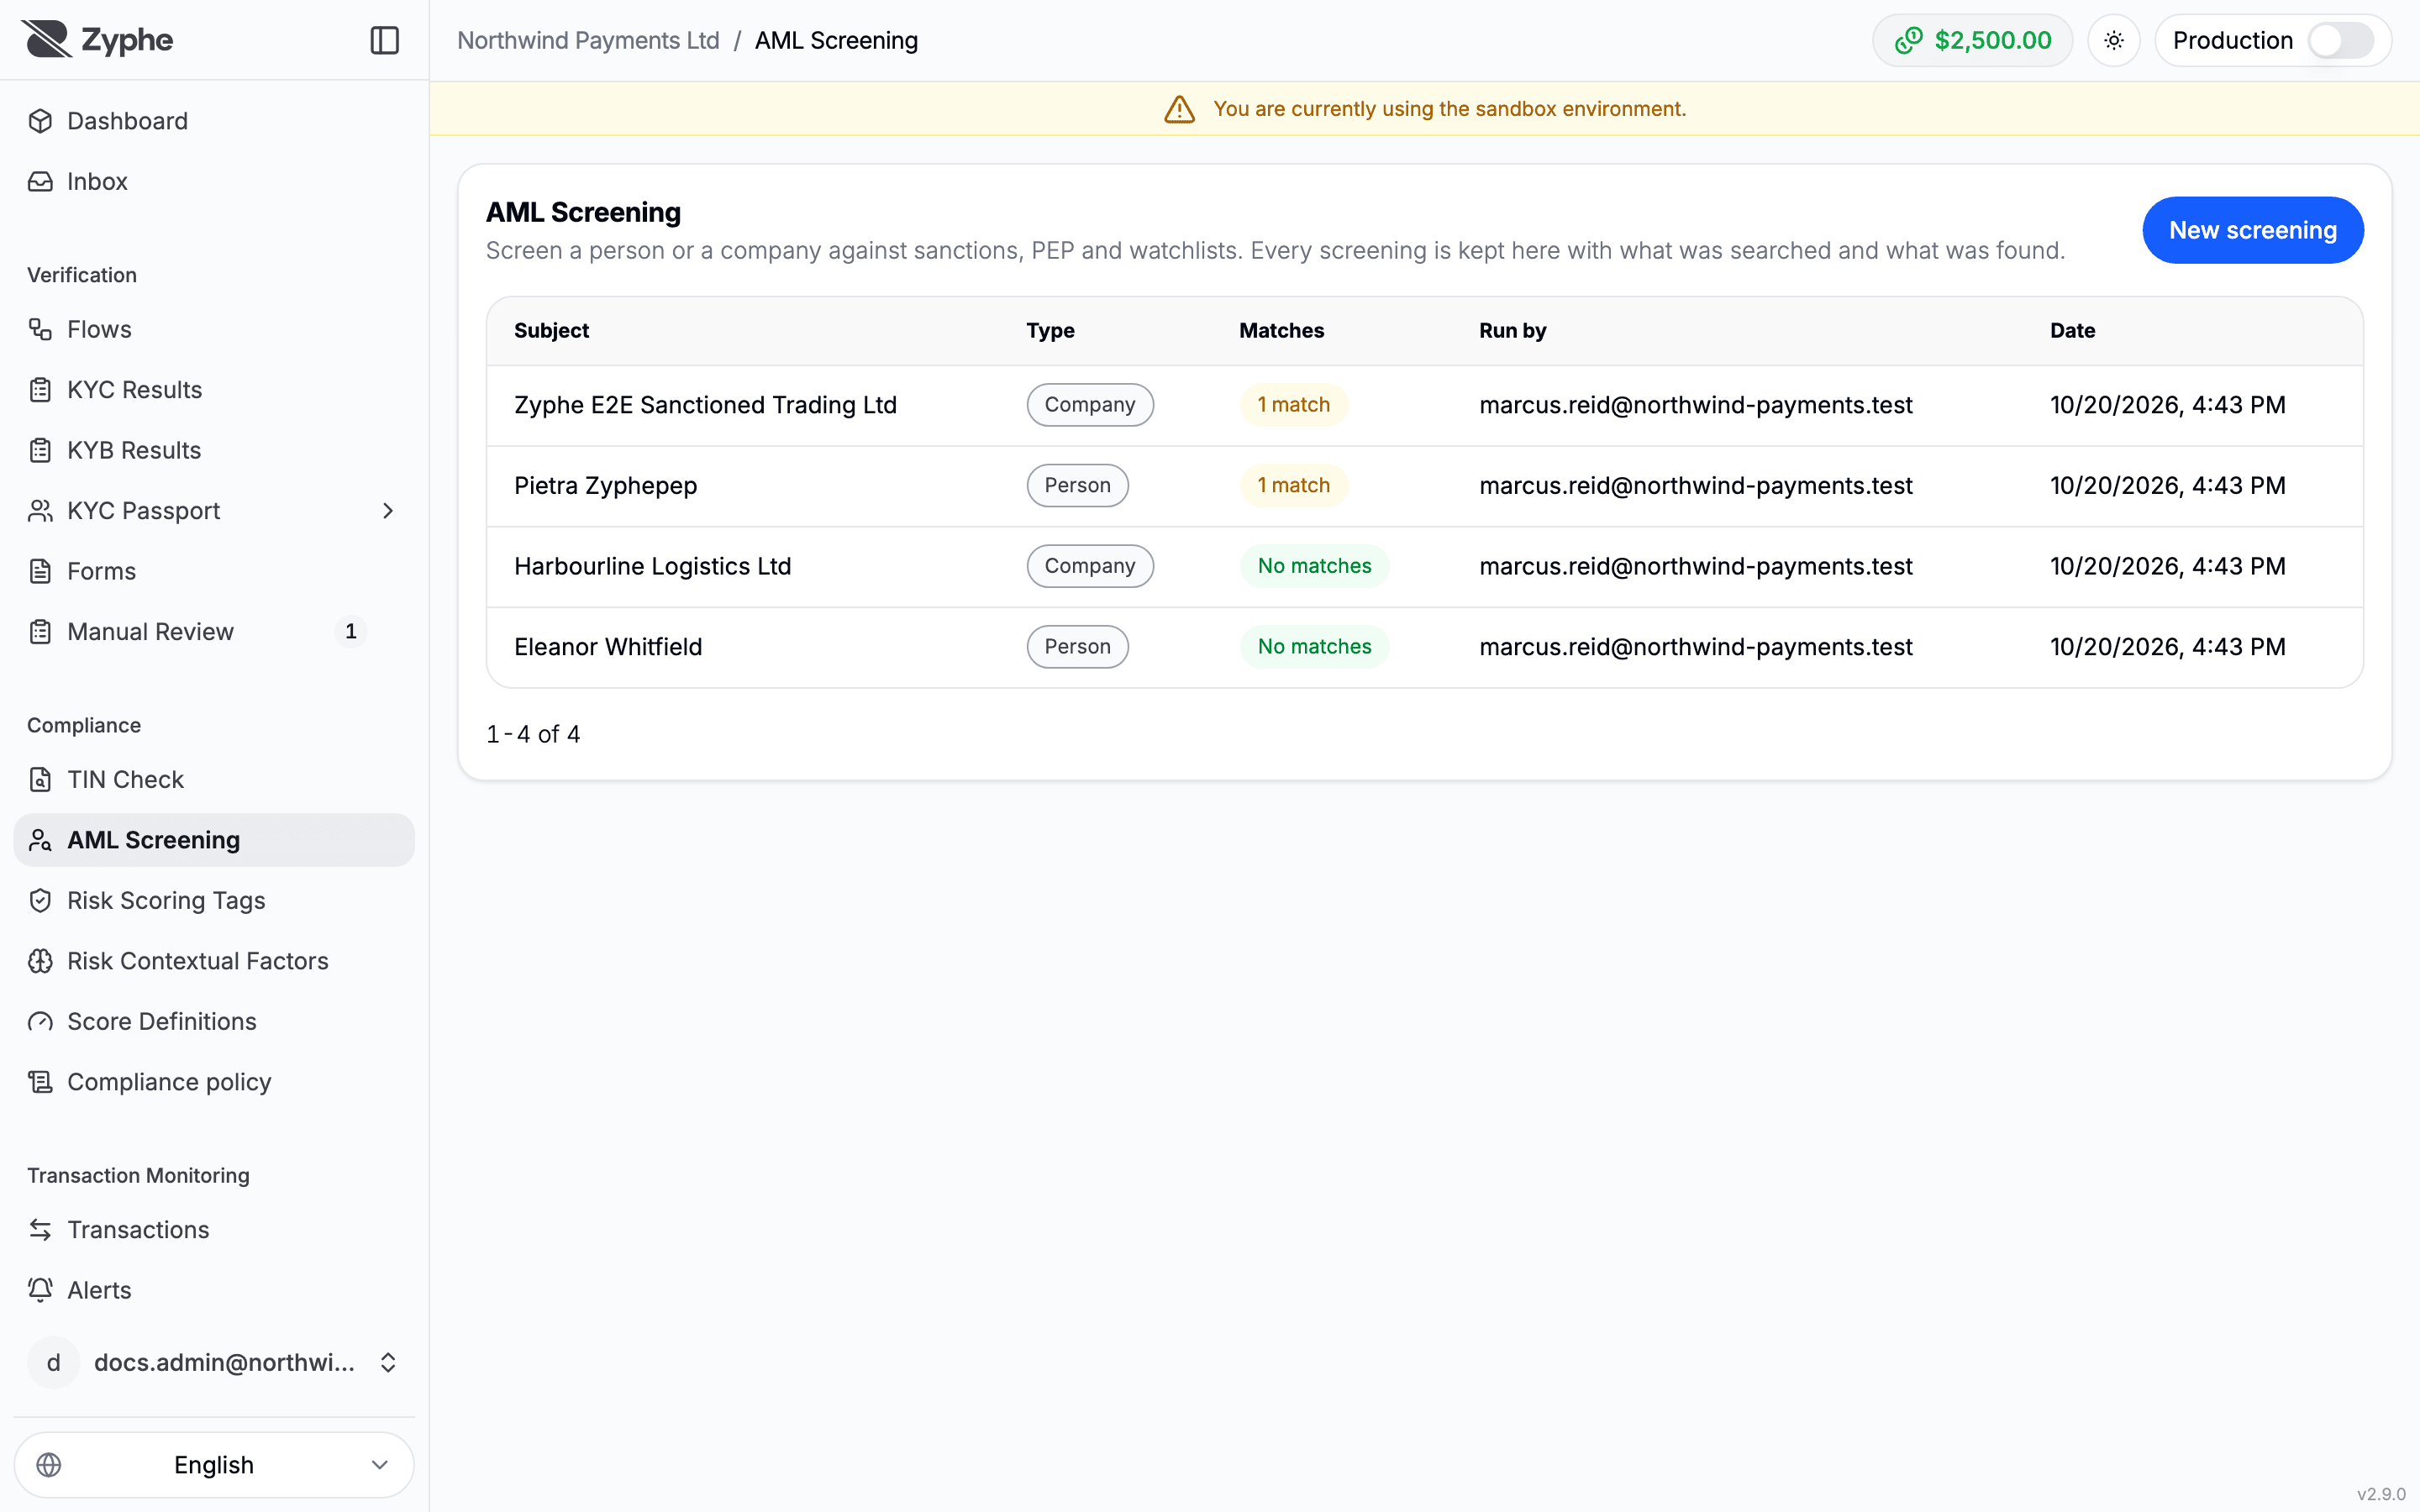Click the Matches column header
Viewport: 2420px width, 1512px height.
pos(1281,330)
